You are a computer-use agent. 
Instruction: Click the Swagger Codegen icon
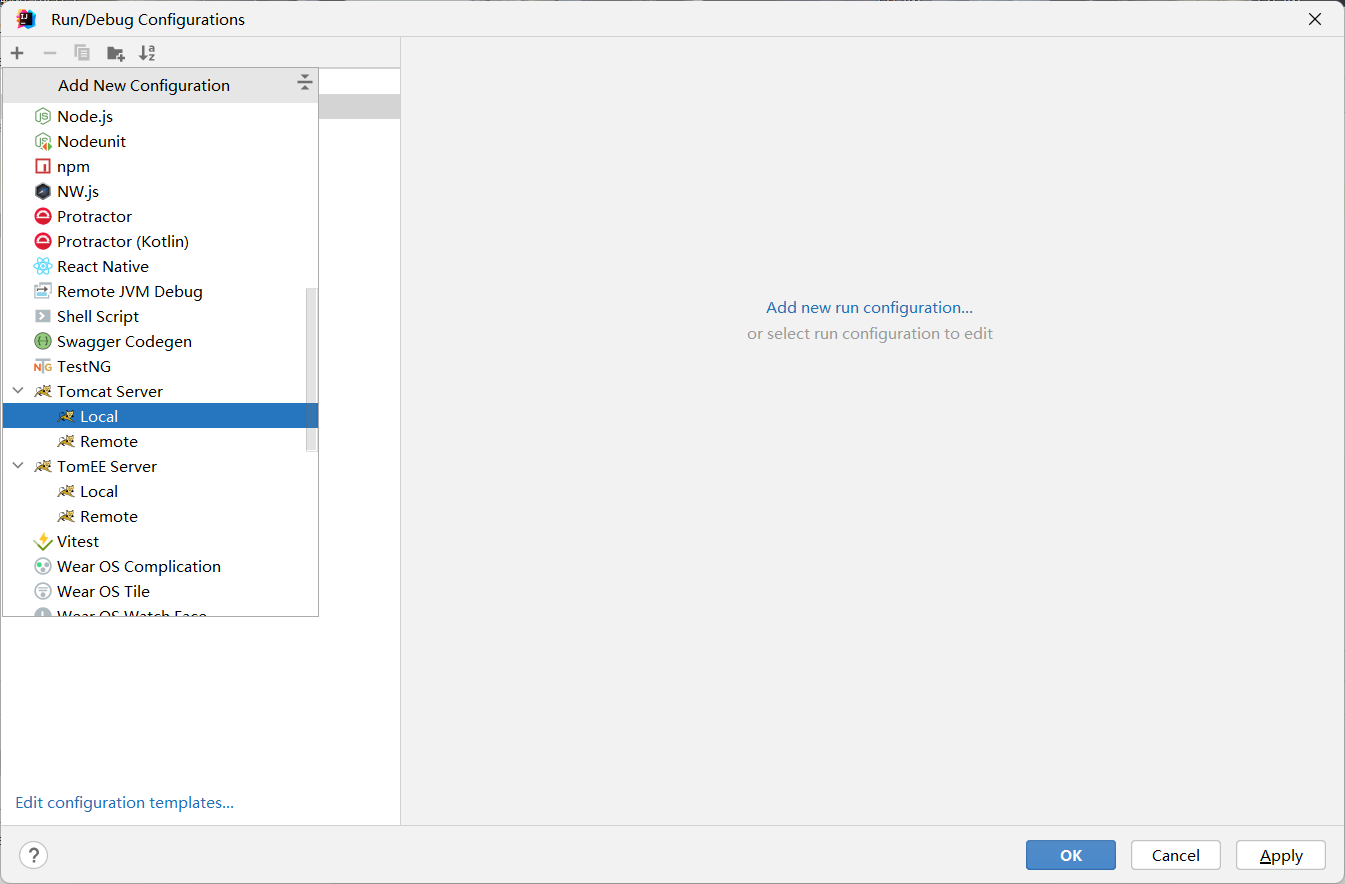pyautogui.click(x=43, y=341)
